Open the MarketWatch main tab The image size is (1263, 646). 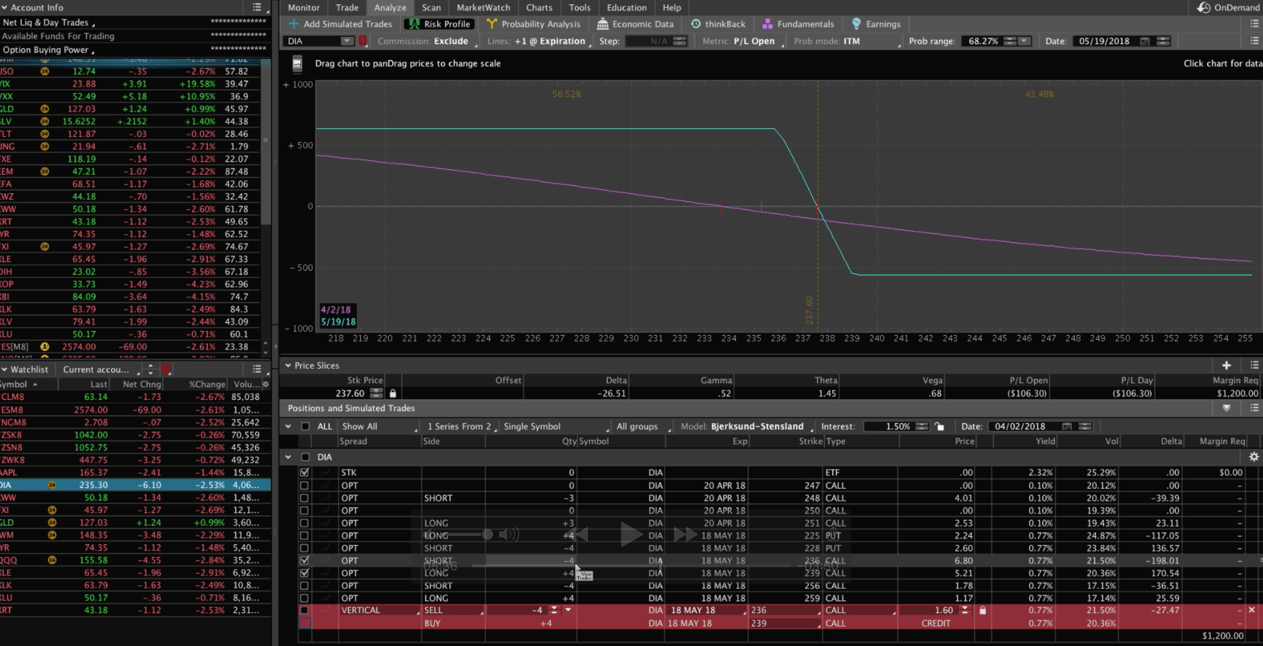(x=483, y=7)
